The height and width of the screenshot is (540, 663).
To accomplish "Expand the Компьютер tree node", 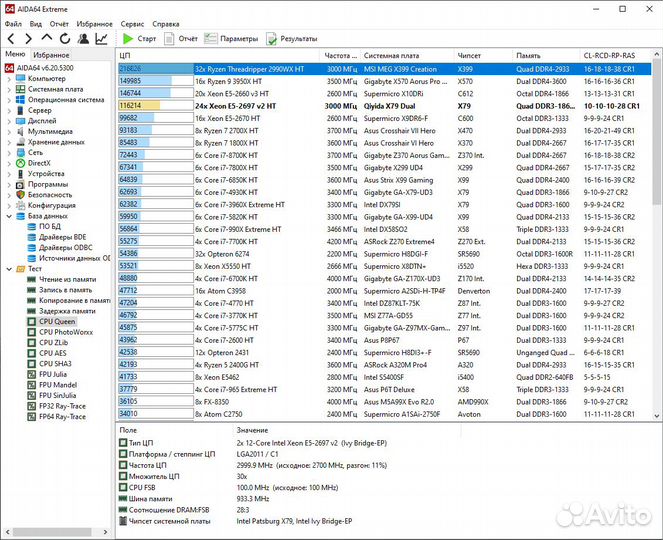I will click(x=9, y=79).
